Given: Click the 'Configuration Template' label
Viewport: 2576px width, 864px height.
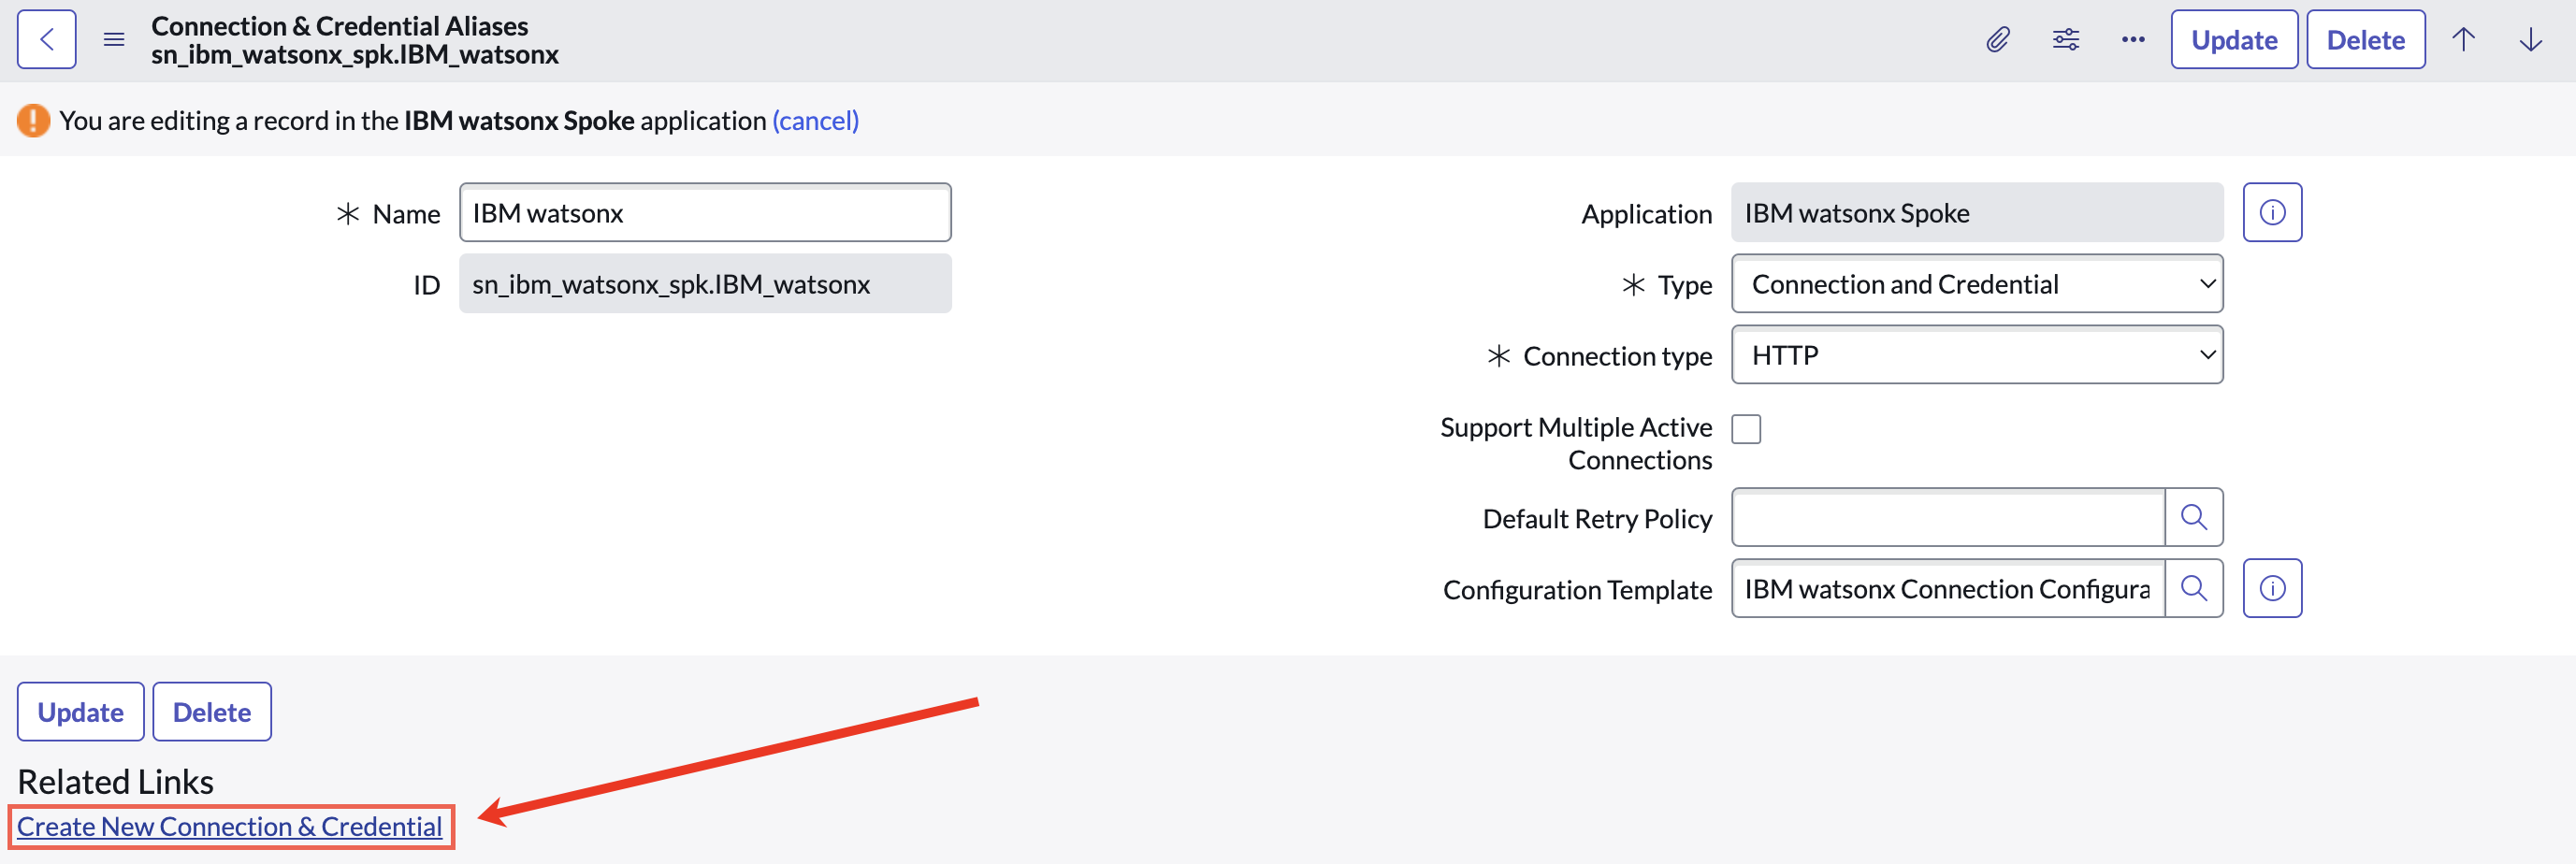Looking at the screenshot, I should [x=1577, y=590].
